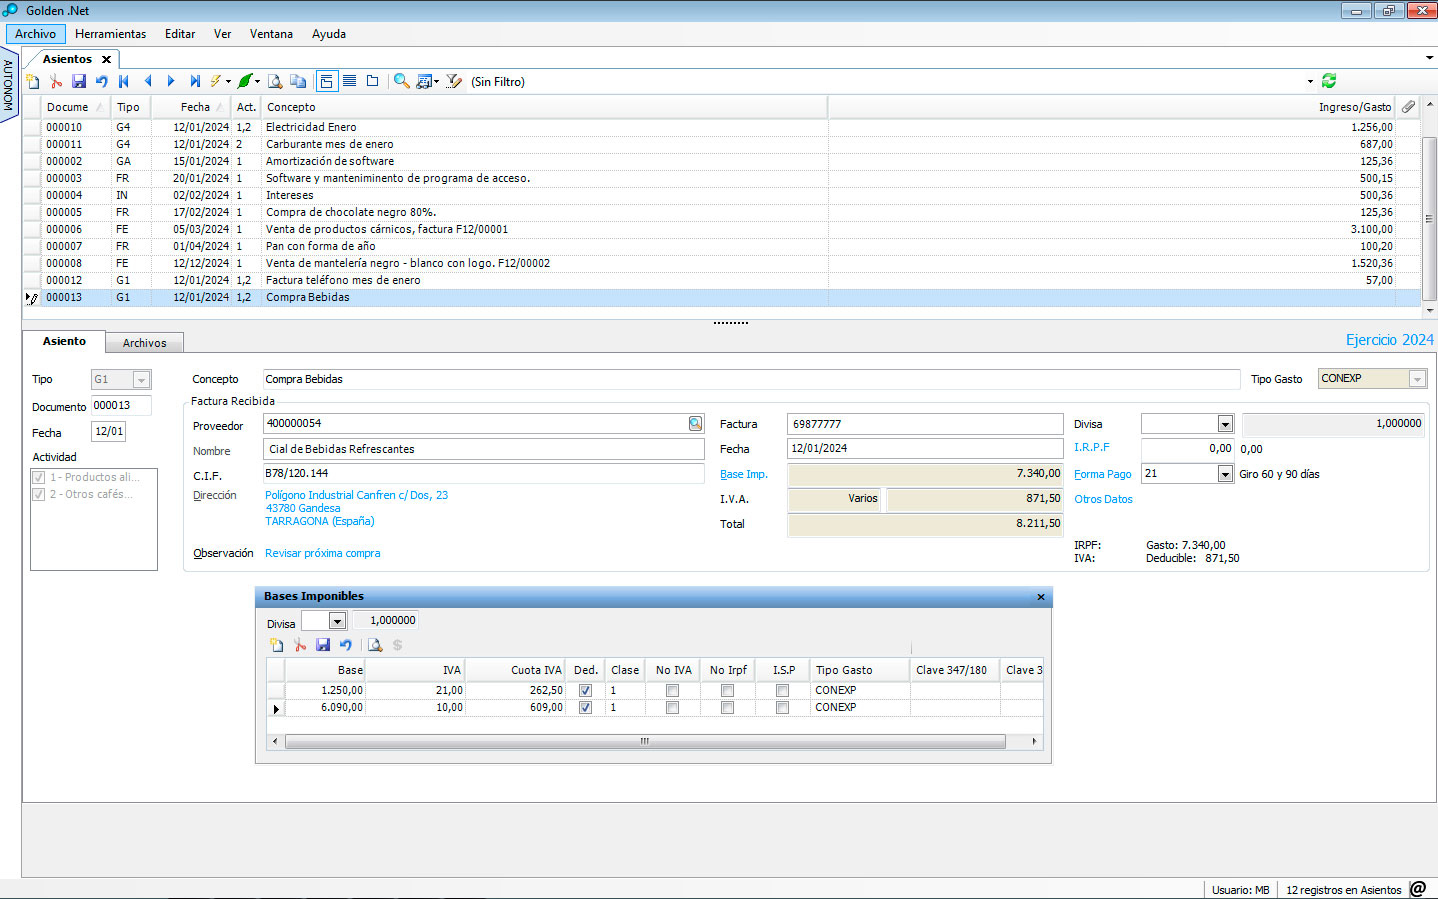
Task: Toggle Ded. checkbox for 6.090,00 base row
Action: point(585,707)
